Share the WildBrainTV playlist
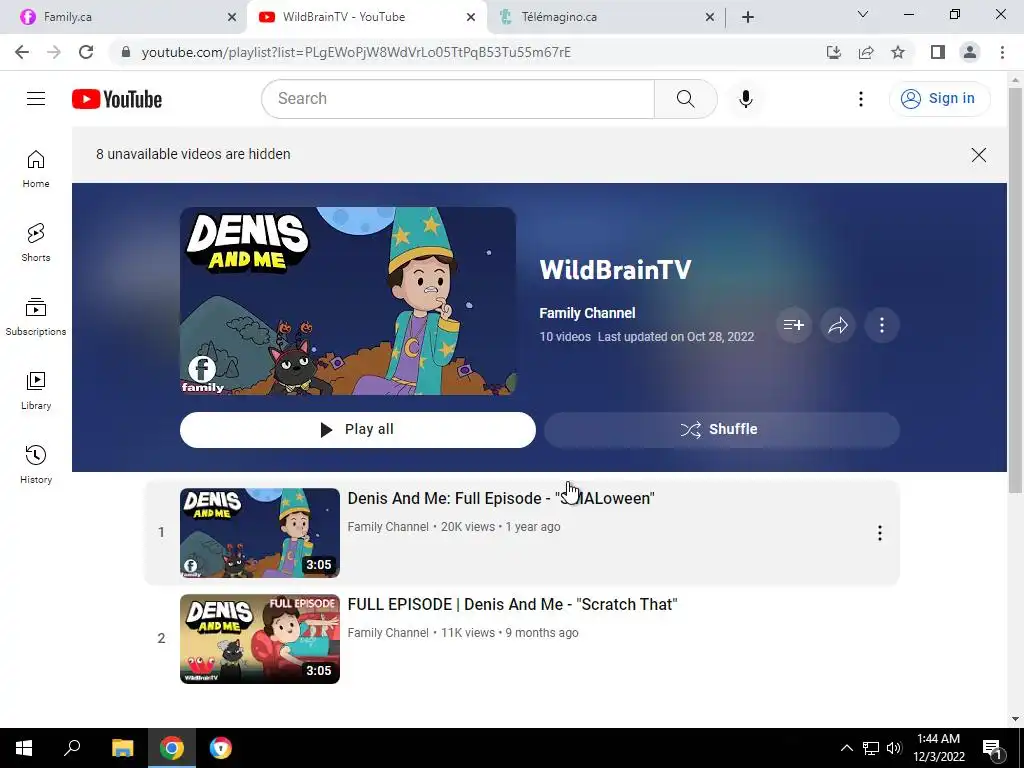 838,325
